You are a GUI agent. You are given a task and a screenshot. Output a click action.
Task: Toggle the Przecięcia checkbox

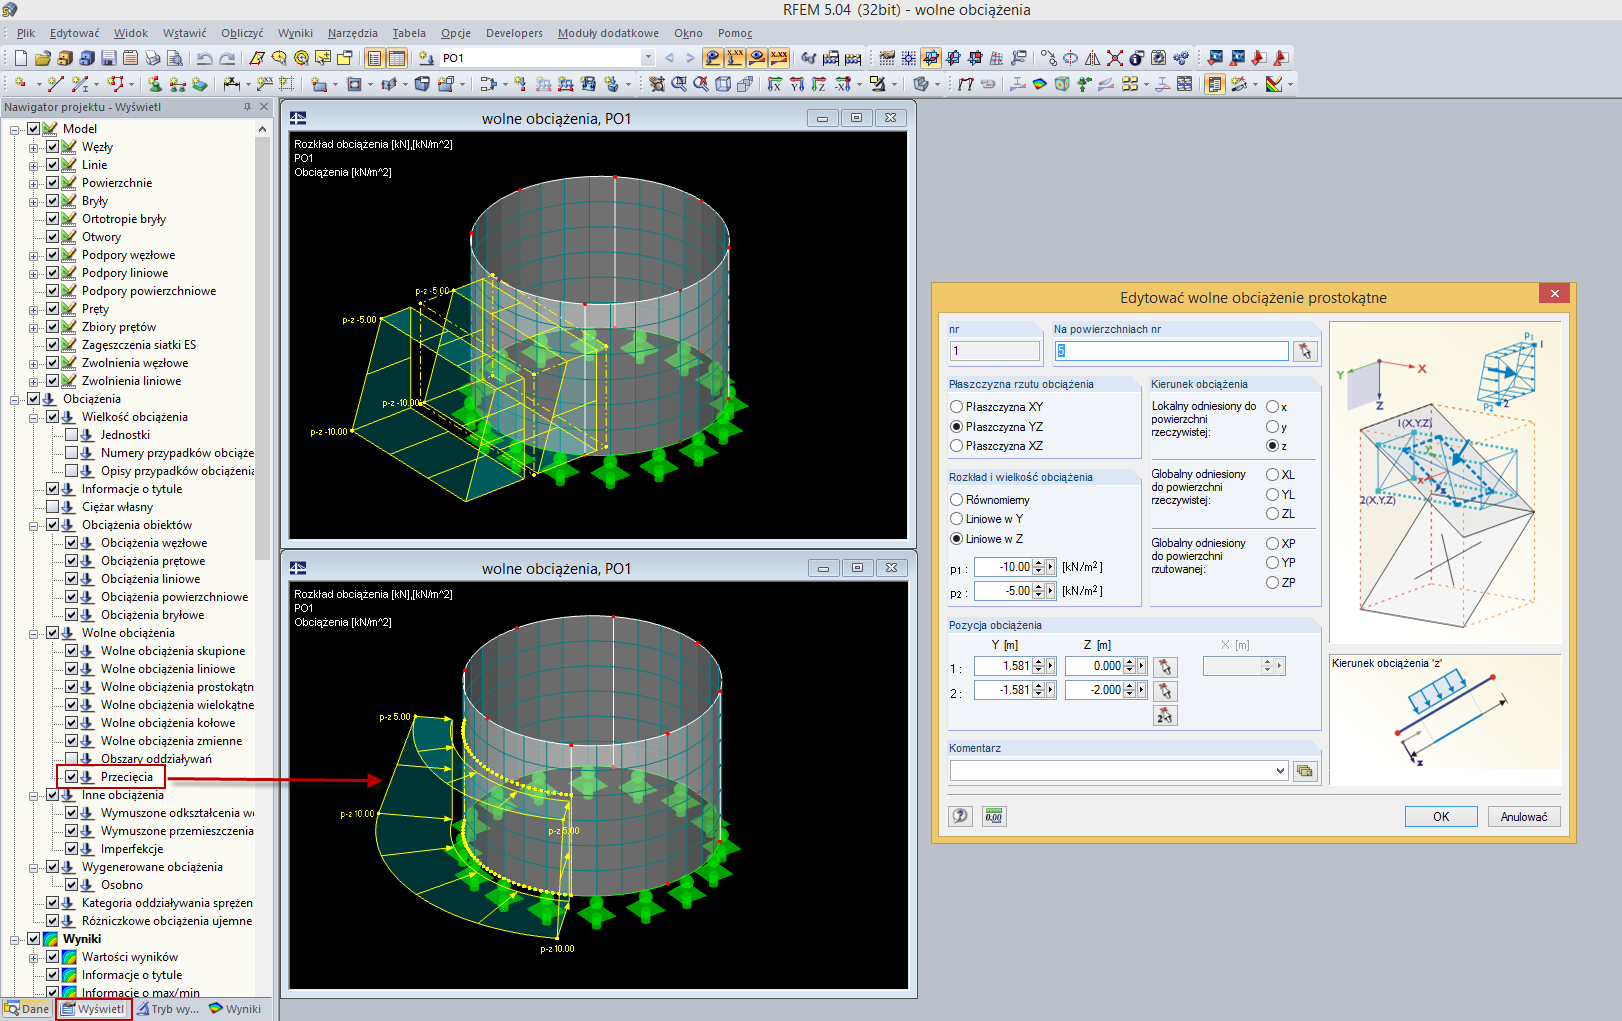(x=72, y=777)
